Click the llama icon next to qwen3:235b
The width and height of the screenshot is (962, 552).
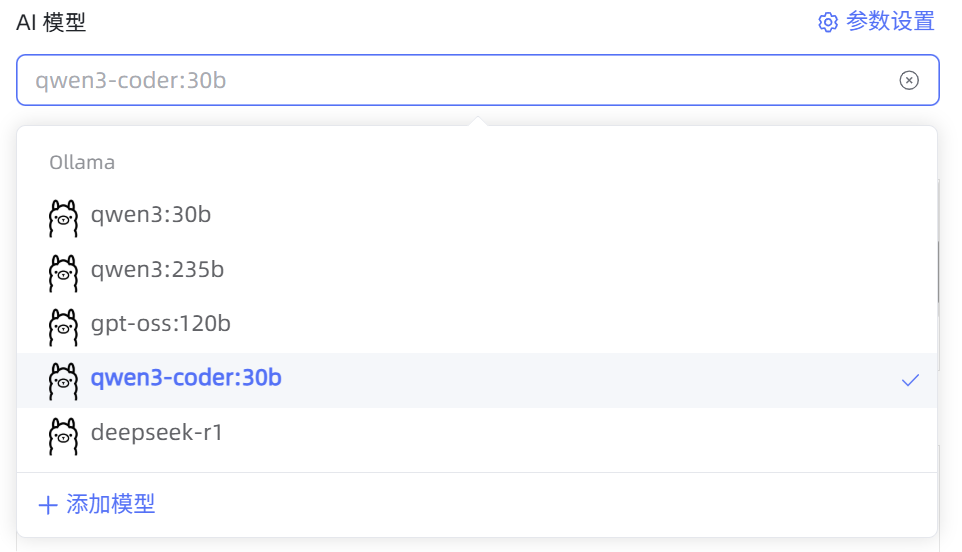click(63, 271)
